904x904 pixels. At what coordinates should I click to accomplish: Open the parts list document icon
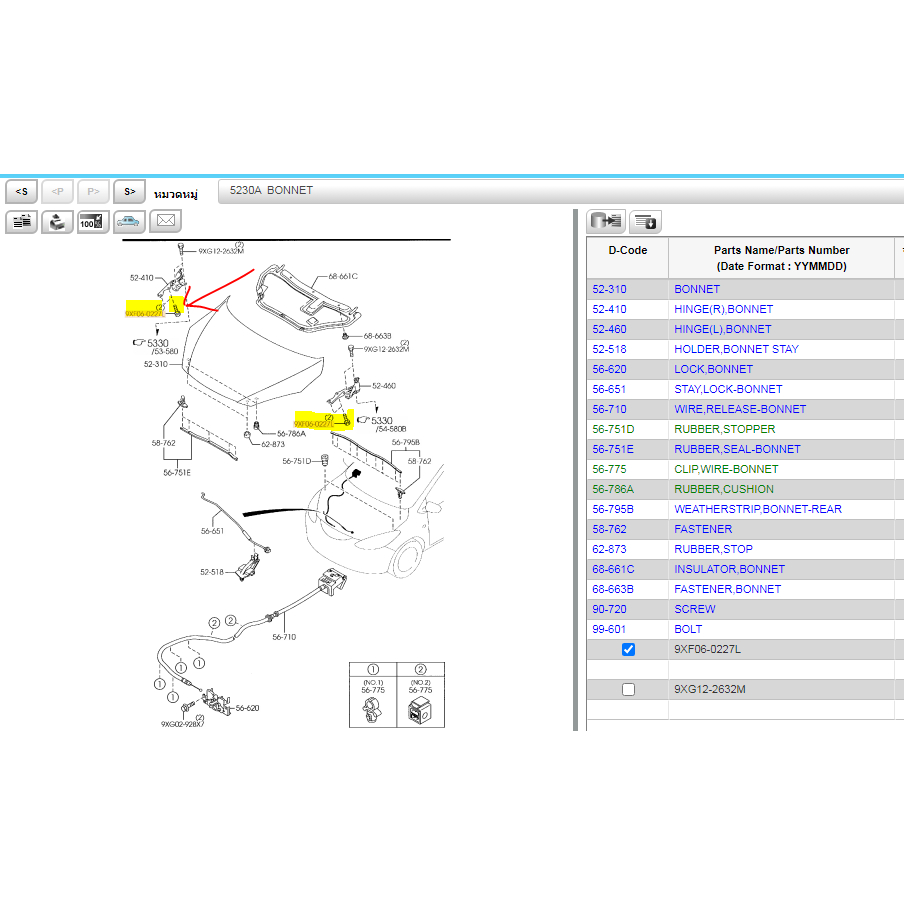click(21, 221)
